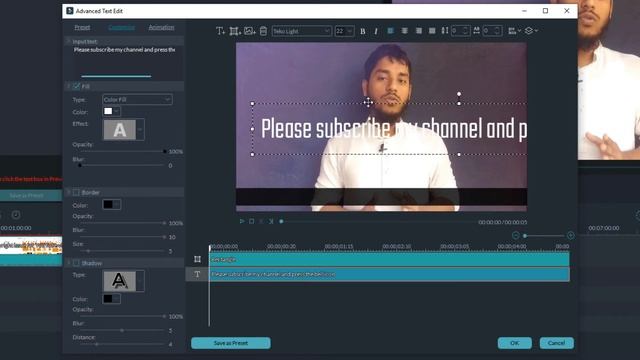Open the Teko Light font dropdown
Image resolution: width=640 pixels, height=360 pixels.
[x=302, y=31]
